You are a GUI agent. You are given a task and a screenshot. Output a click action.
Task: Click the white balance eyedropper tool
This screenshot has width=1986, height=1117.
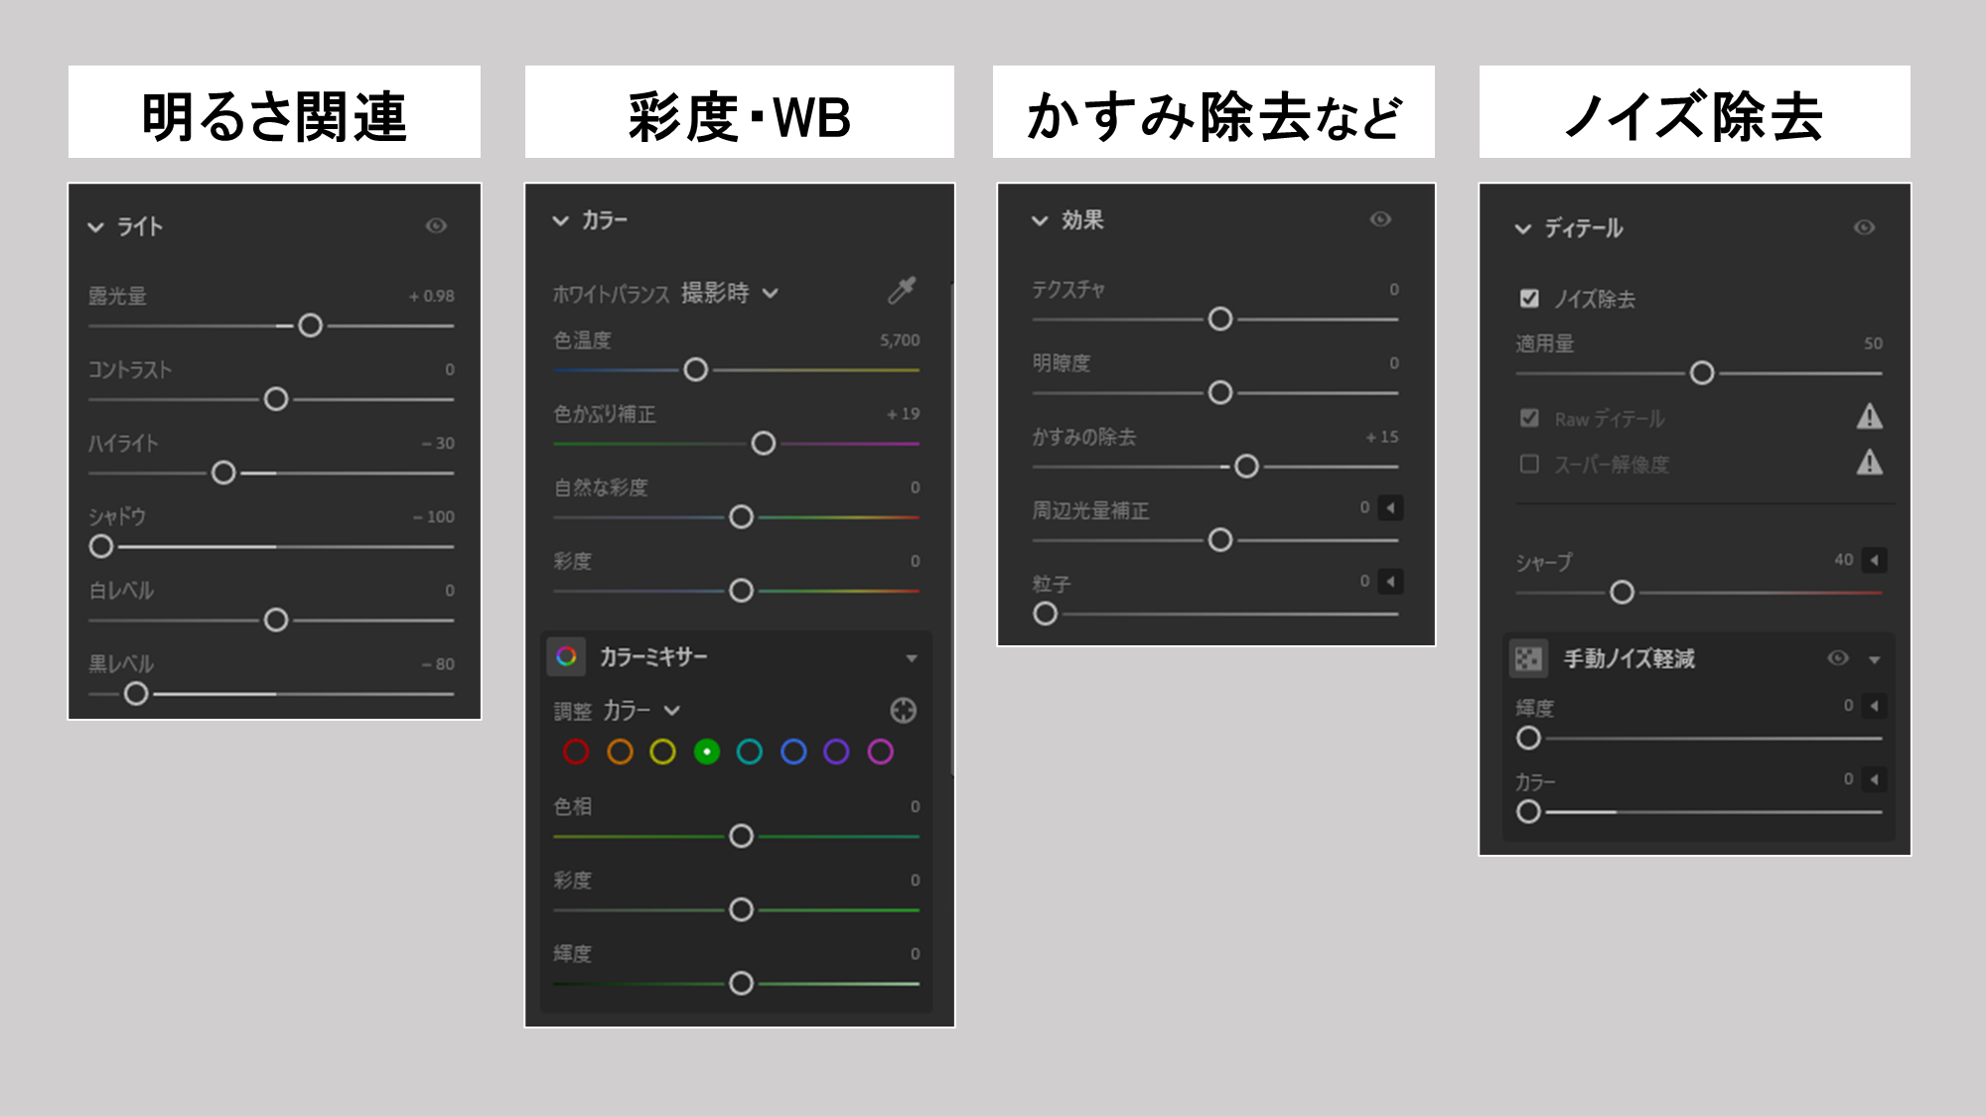tap(902, 291)
